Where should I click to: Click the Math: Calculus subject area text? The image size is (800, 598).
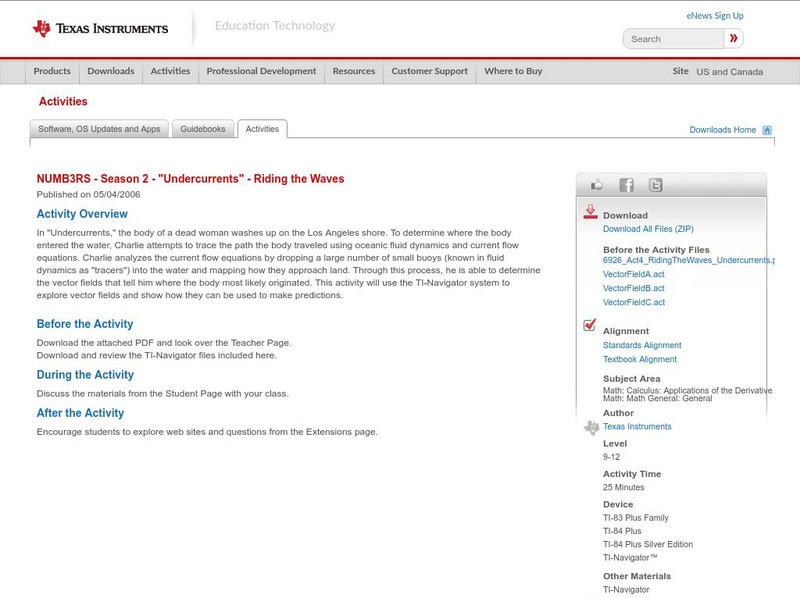pos(687,390)
